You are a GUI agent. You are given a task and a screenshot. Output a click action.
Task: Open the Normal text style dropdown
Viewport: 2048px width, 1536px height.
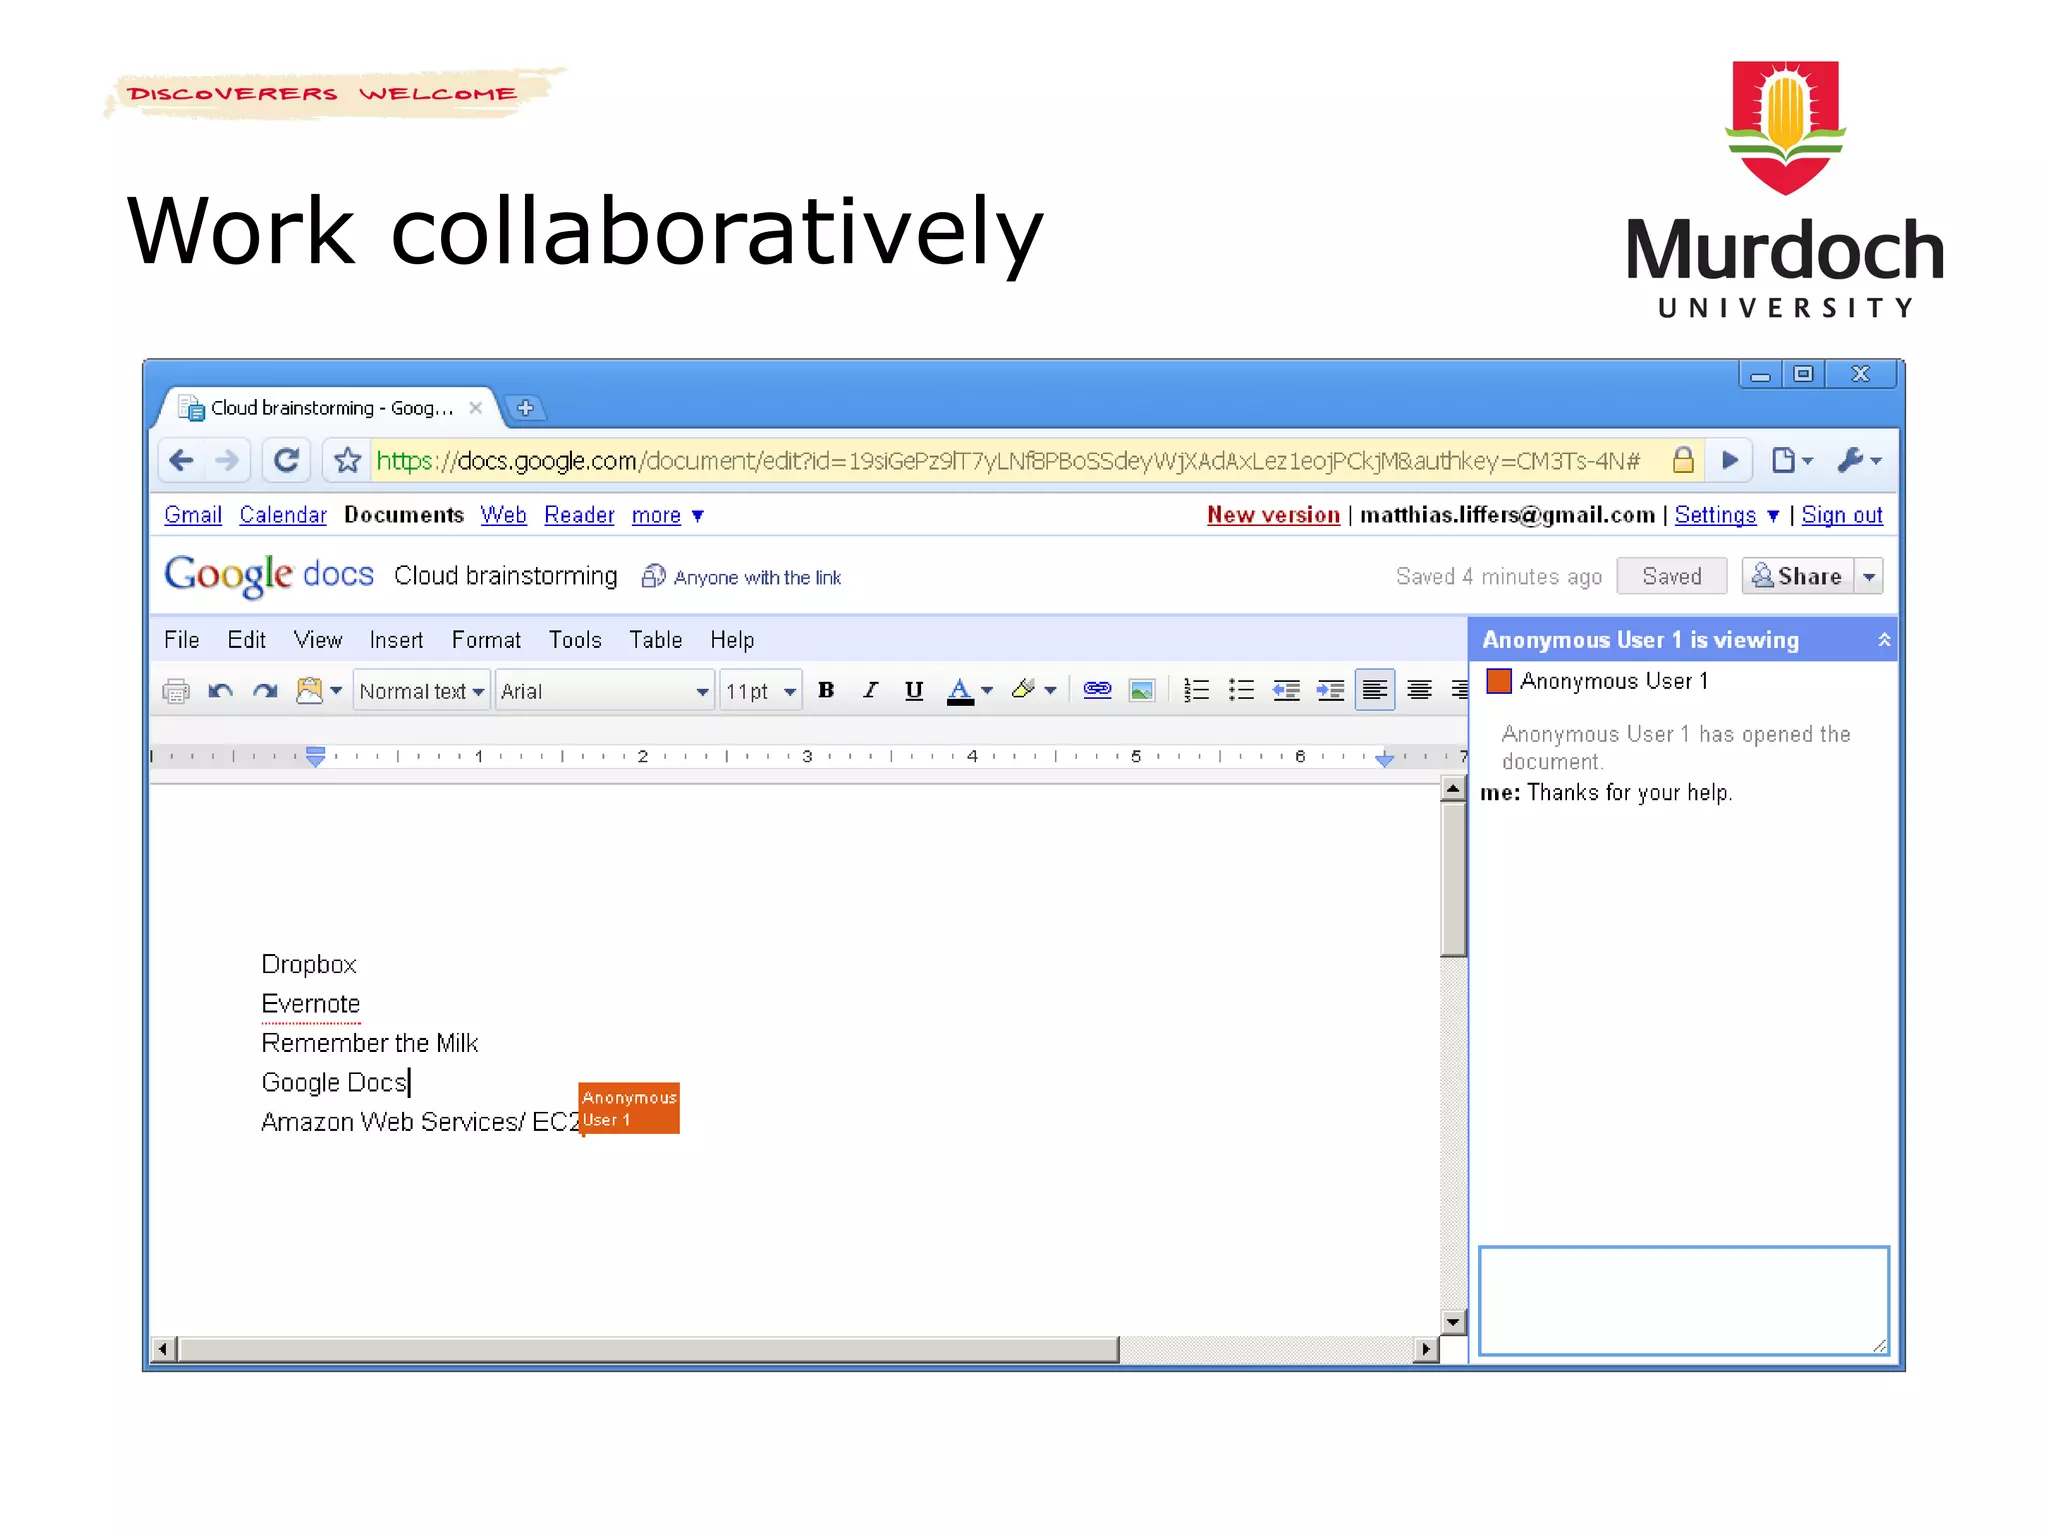(x=421, y=691)
